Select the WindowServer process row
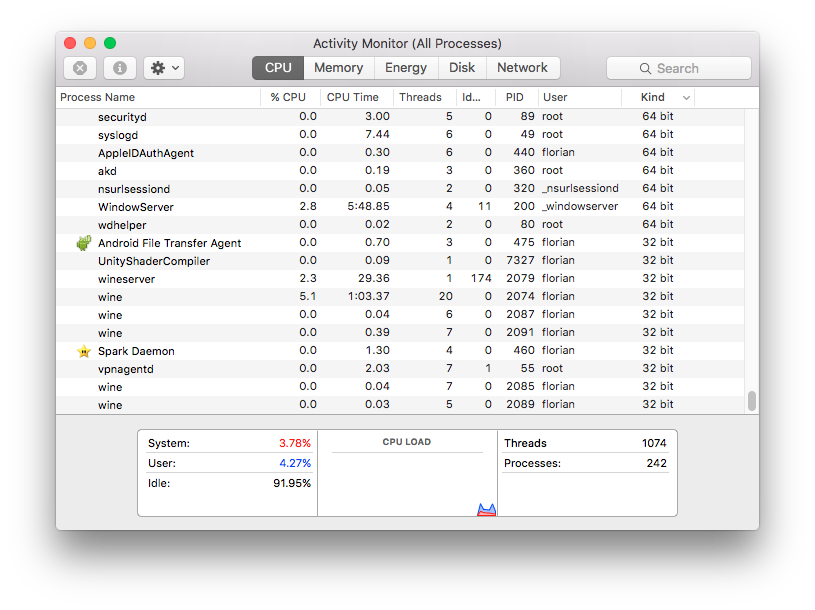The height and width of the screenshot is (610, 815). pos(400,207)
